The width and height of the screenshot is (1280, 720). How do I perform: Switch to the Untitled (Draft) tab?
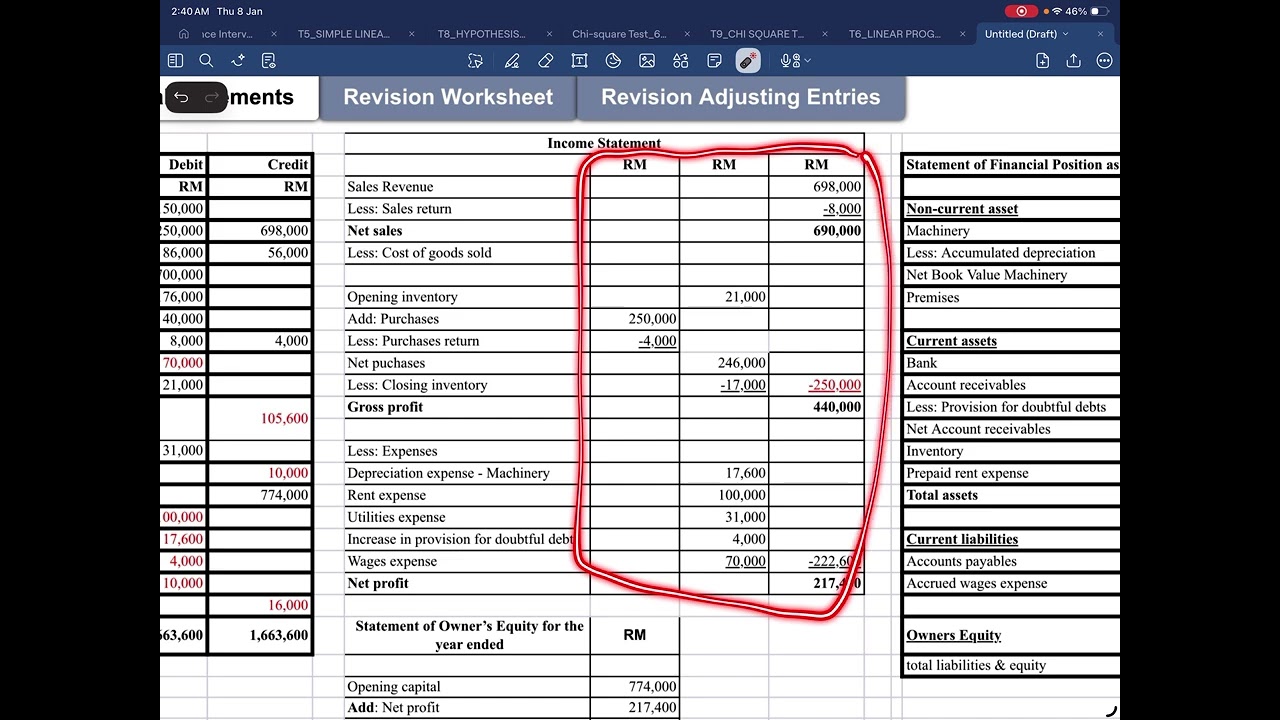(1020, 34)
